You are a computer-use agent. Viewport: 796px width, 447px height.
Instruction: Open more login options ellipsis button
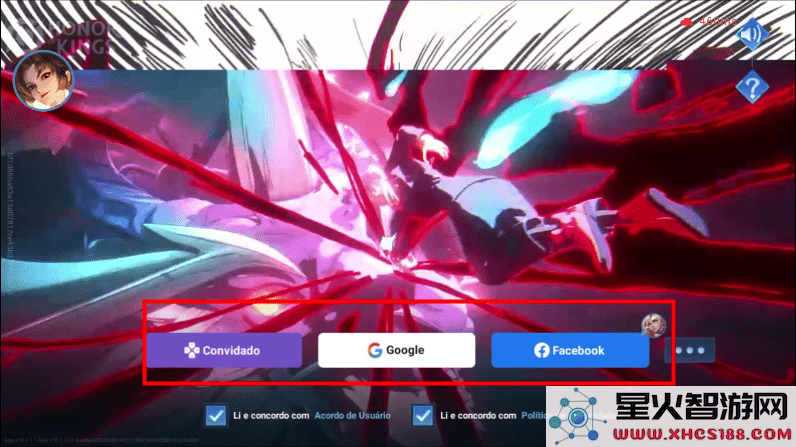click(x=690, y=350)
